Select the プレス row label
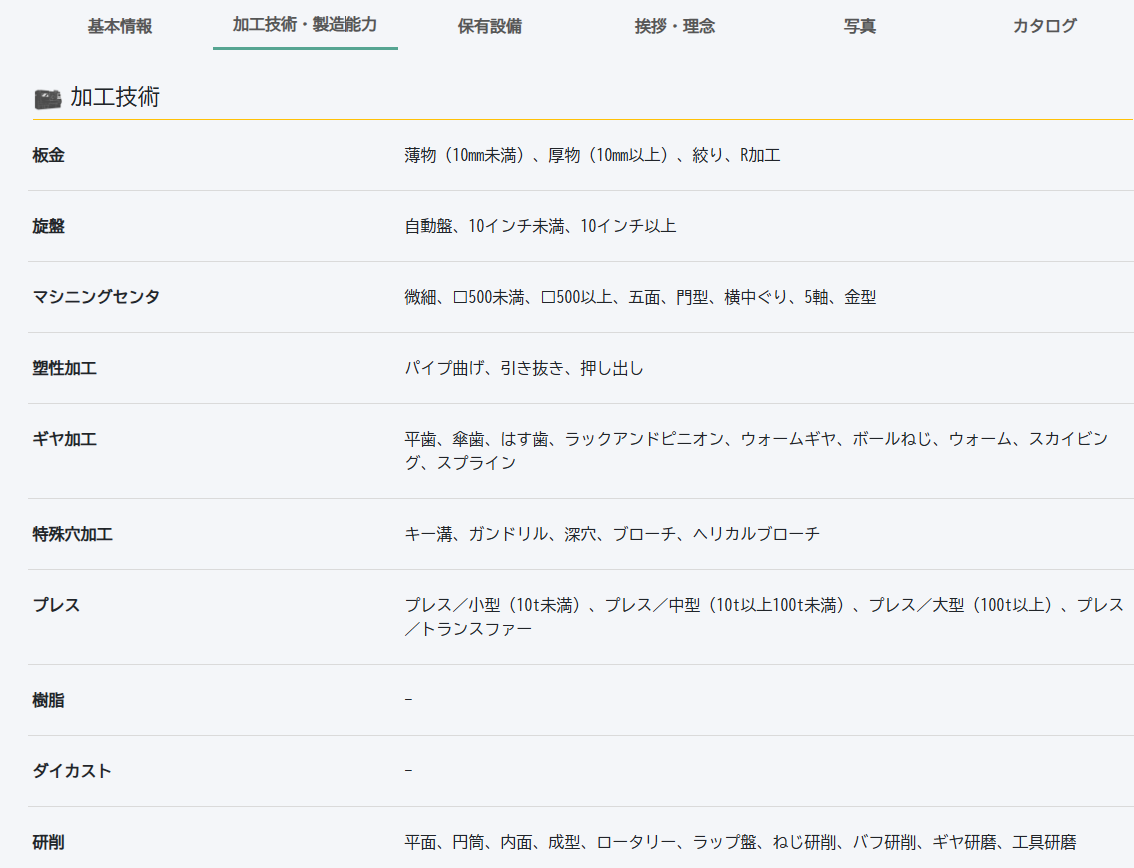 57,605
